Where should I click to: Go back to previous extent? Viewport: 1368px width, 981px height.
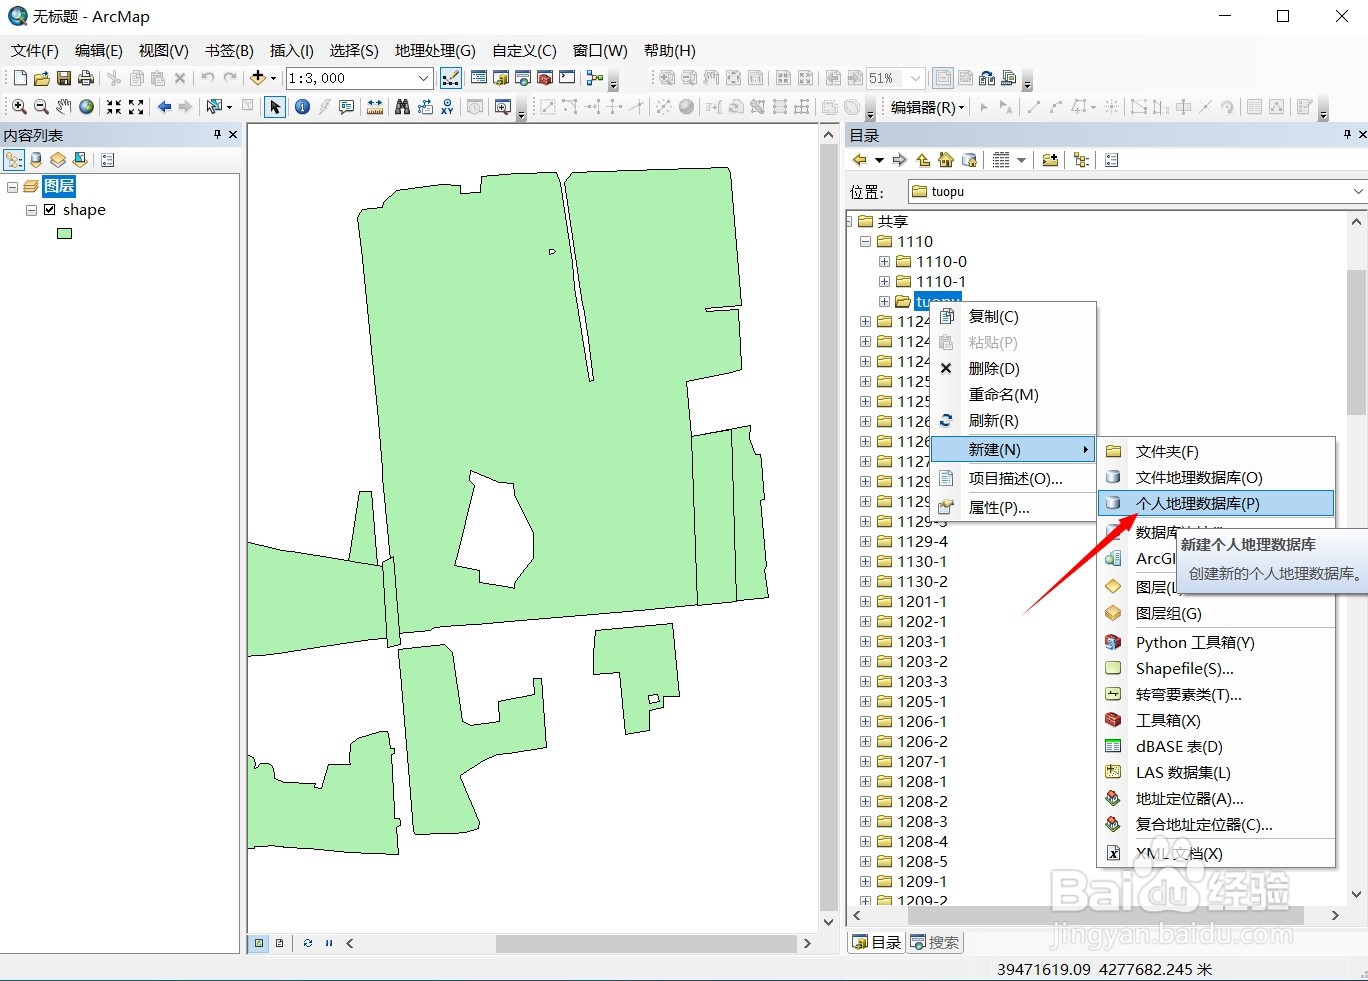164,107
